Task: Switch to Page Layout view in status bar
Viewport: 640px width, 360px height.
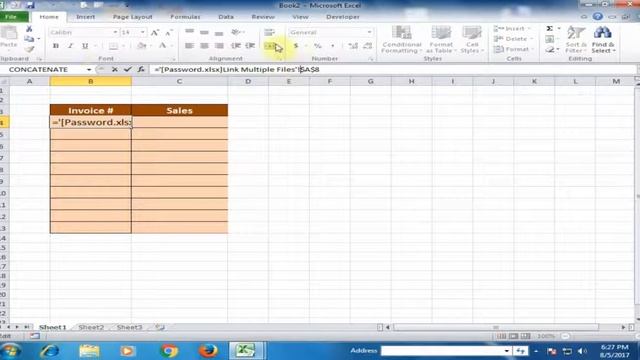Action: click(513, 336)
